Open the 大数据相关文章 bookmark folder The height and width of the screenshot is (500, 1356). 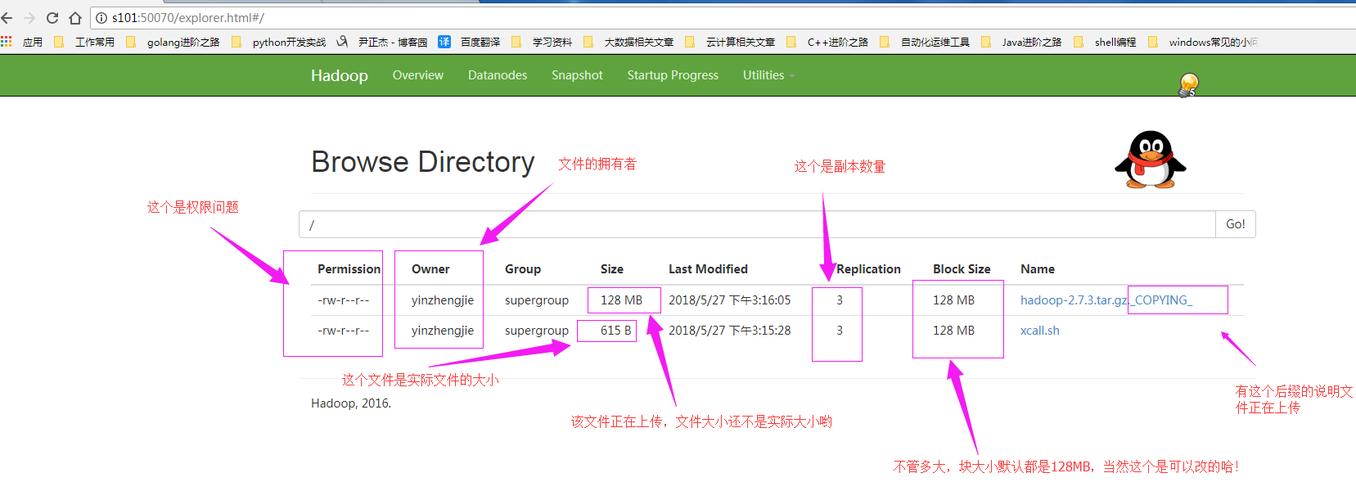click(x=629, y=42)
